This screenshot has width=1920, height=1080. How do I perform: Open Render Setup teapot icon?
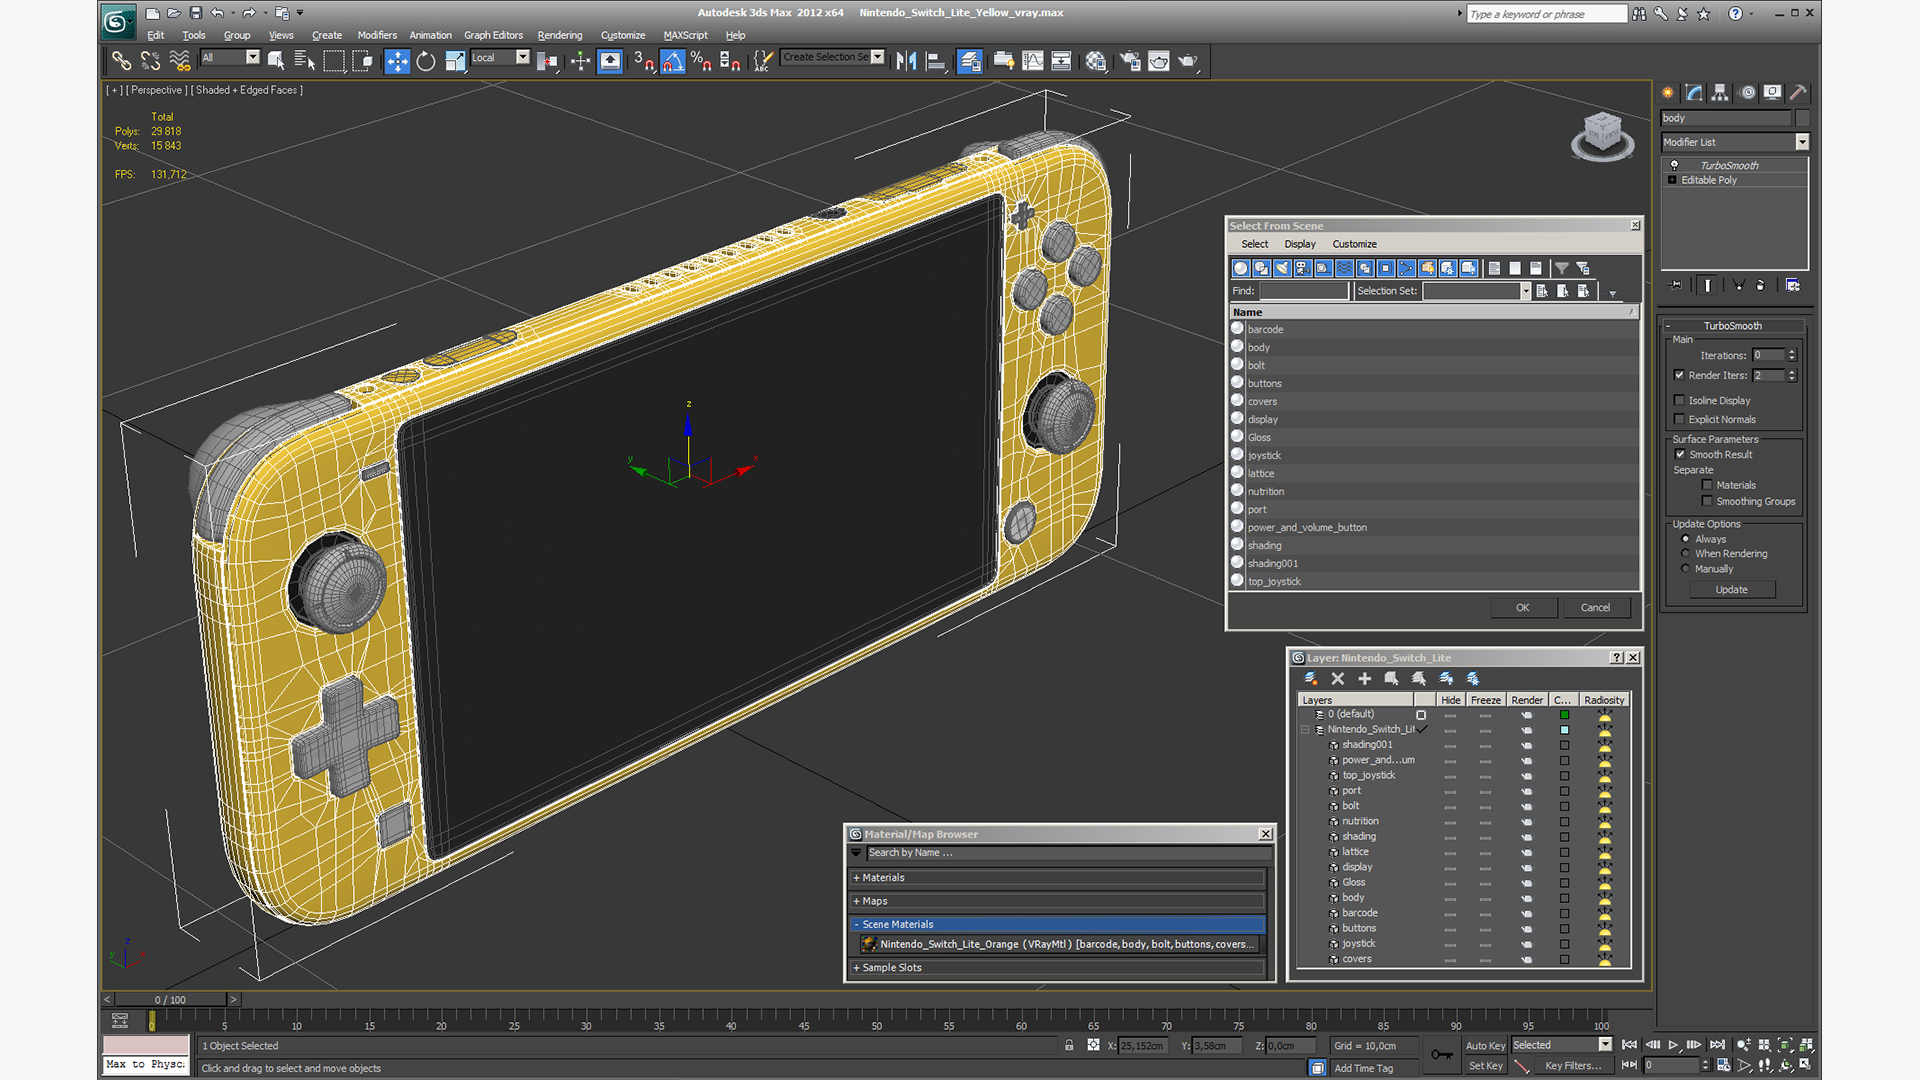[1130, 61]
